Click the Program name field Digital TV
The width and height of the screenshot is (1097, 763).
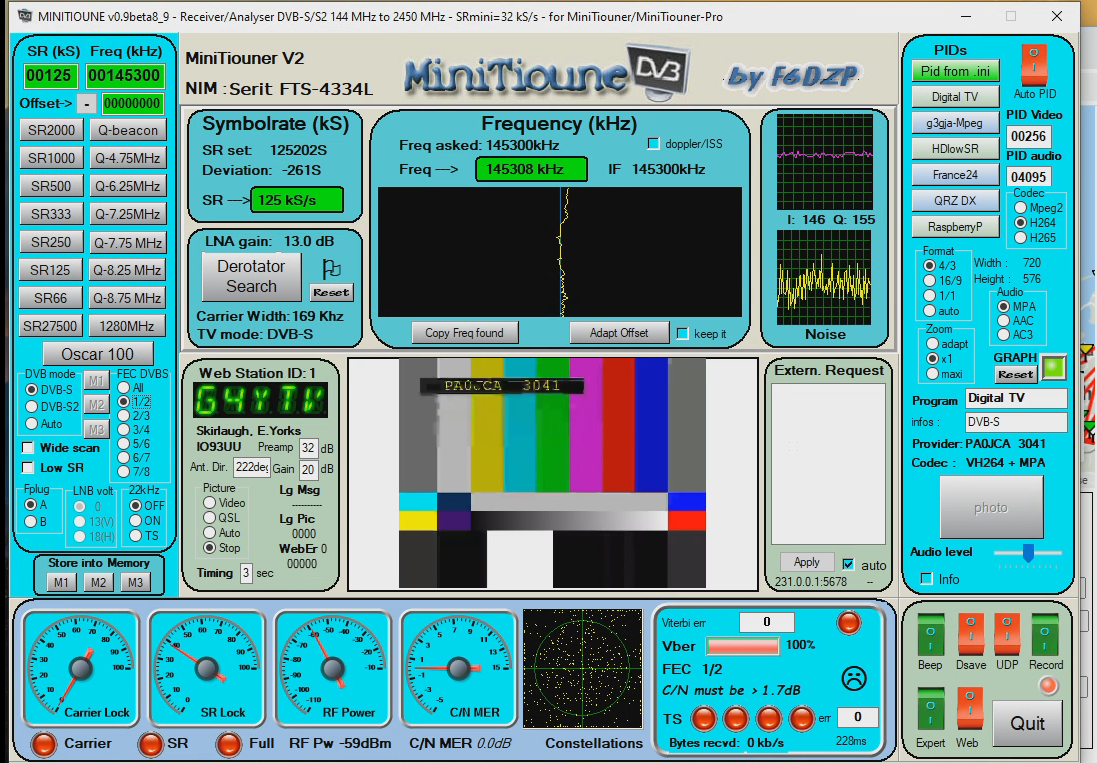click(x=1017, y=399)
